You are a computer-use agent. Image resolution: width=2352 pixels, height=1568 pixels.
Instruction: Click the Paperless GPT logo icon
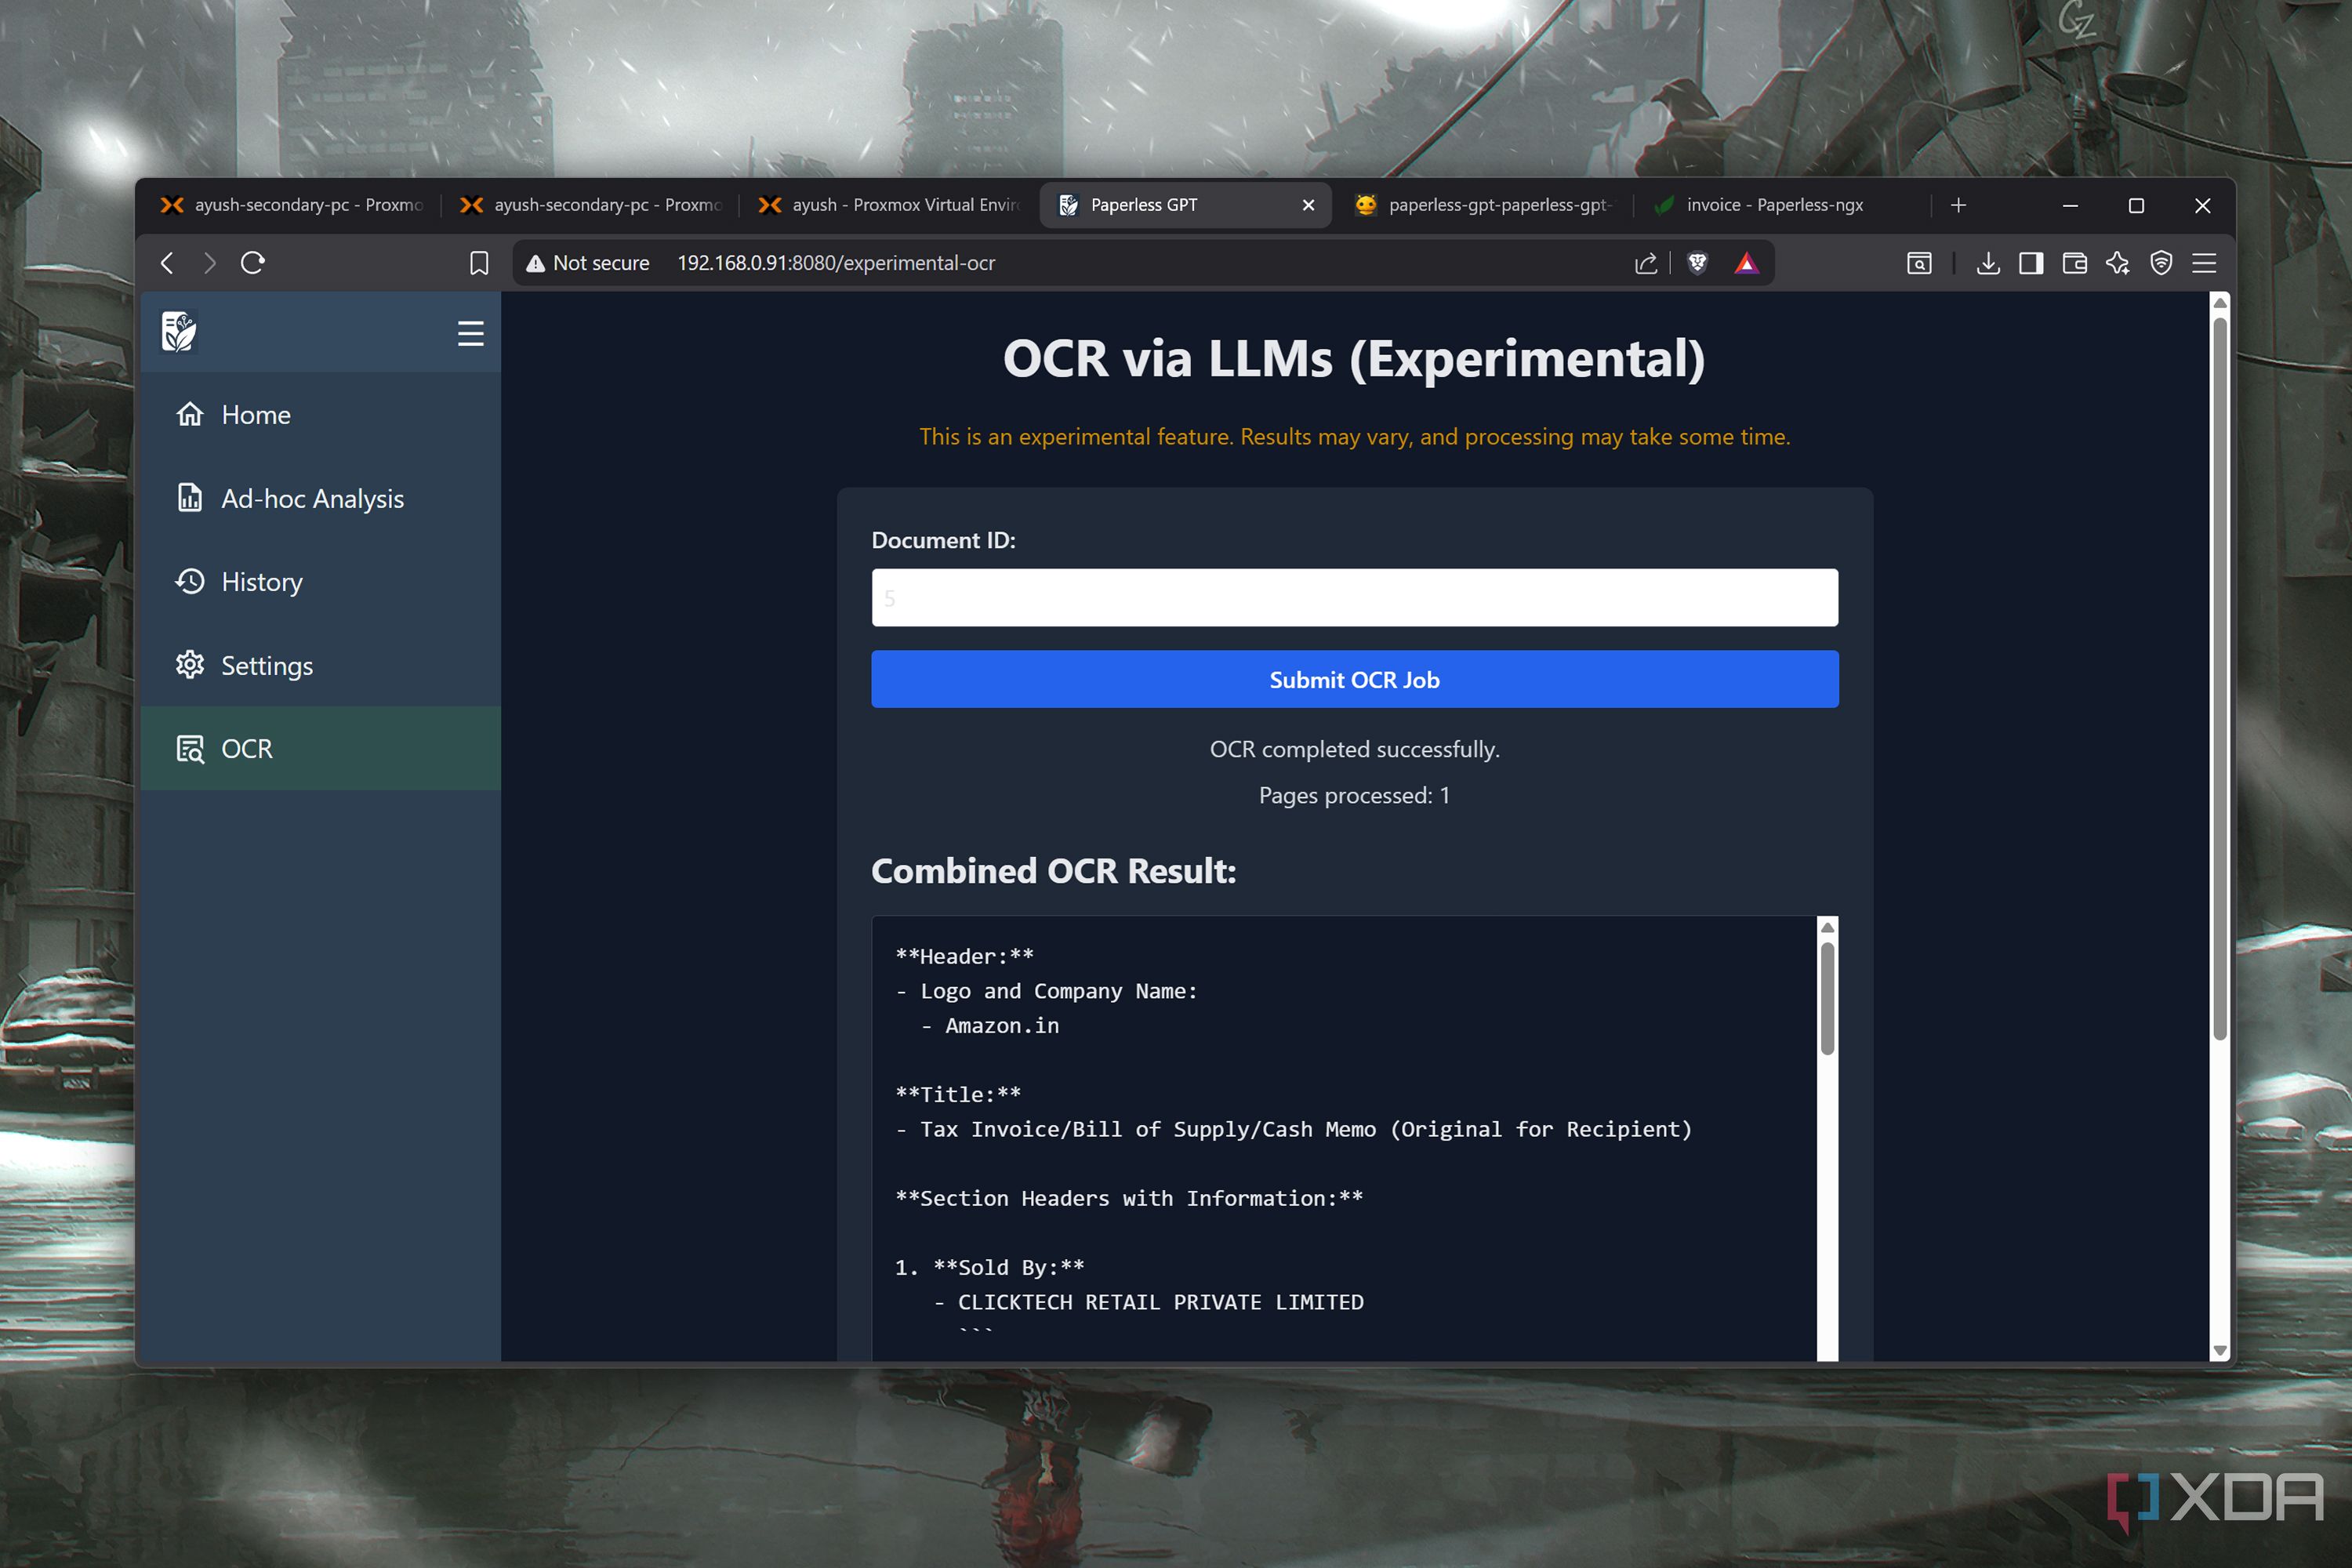179,332
